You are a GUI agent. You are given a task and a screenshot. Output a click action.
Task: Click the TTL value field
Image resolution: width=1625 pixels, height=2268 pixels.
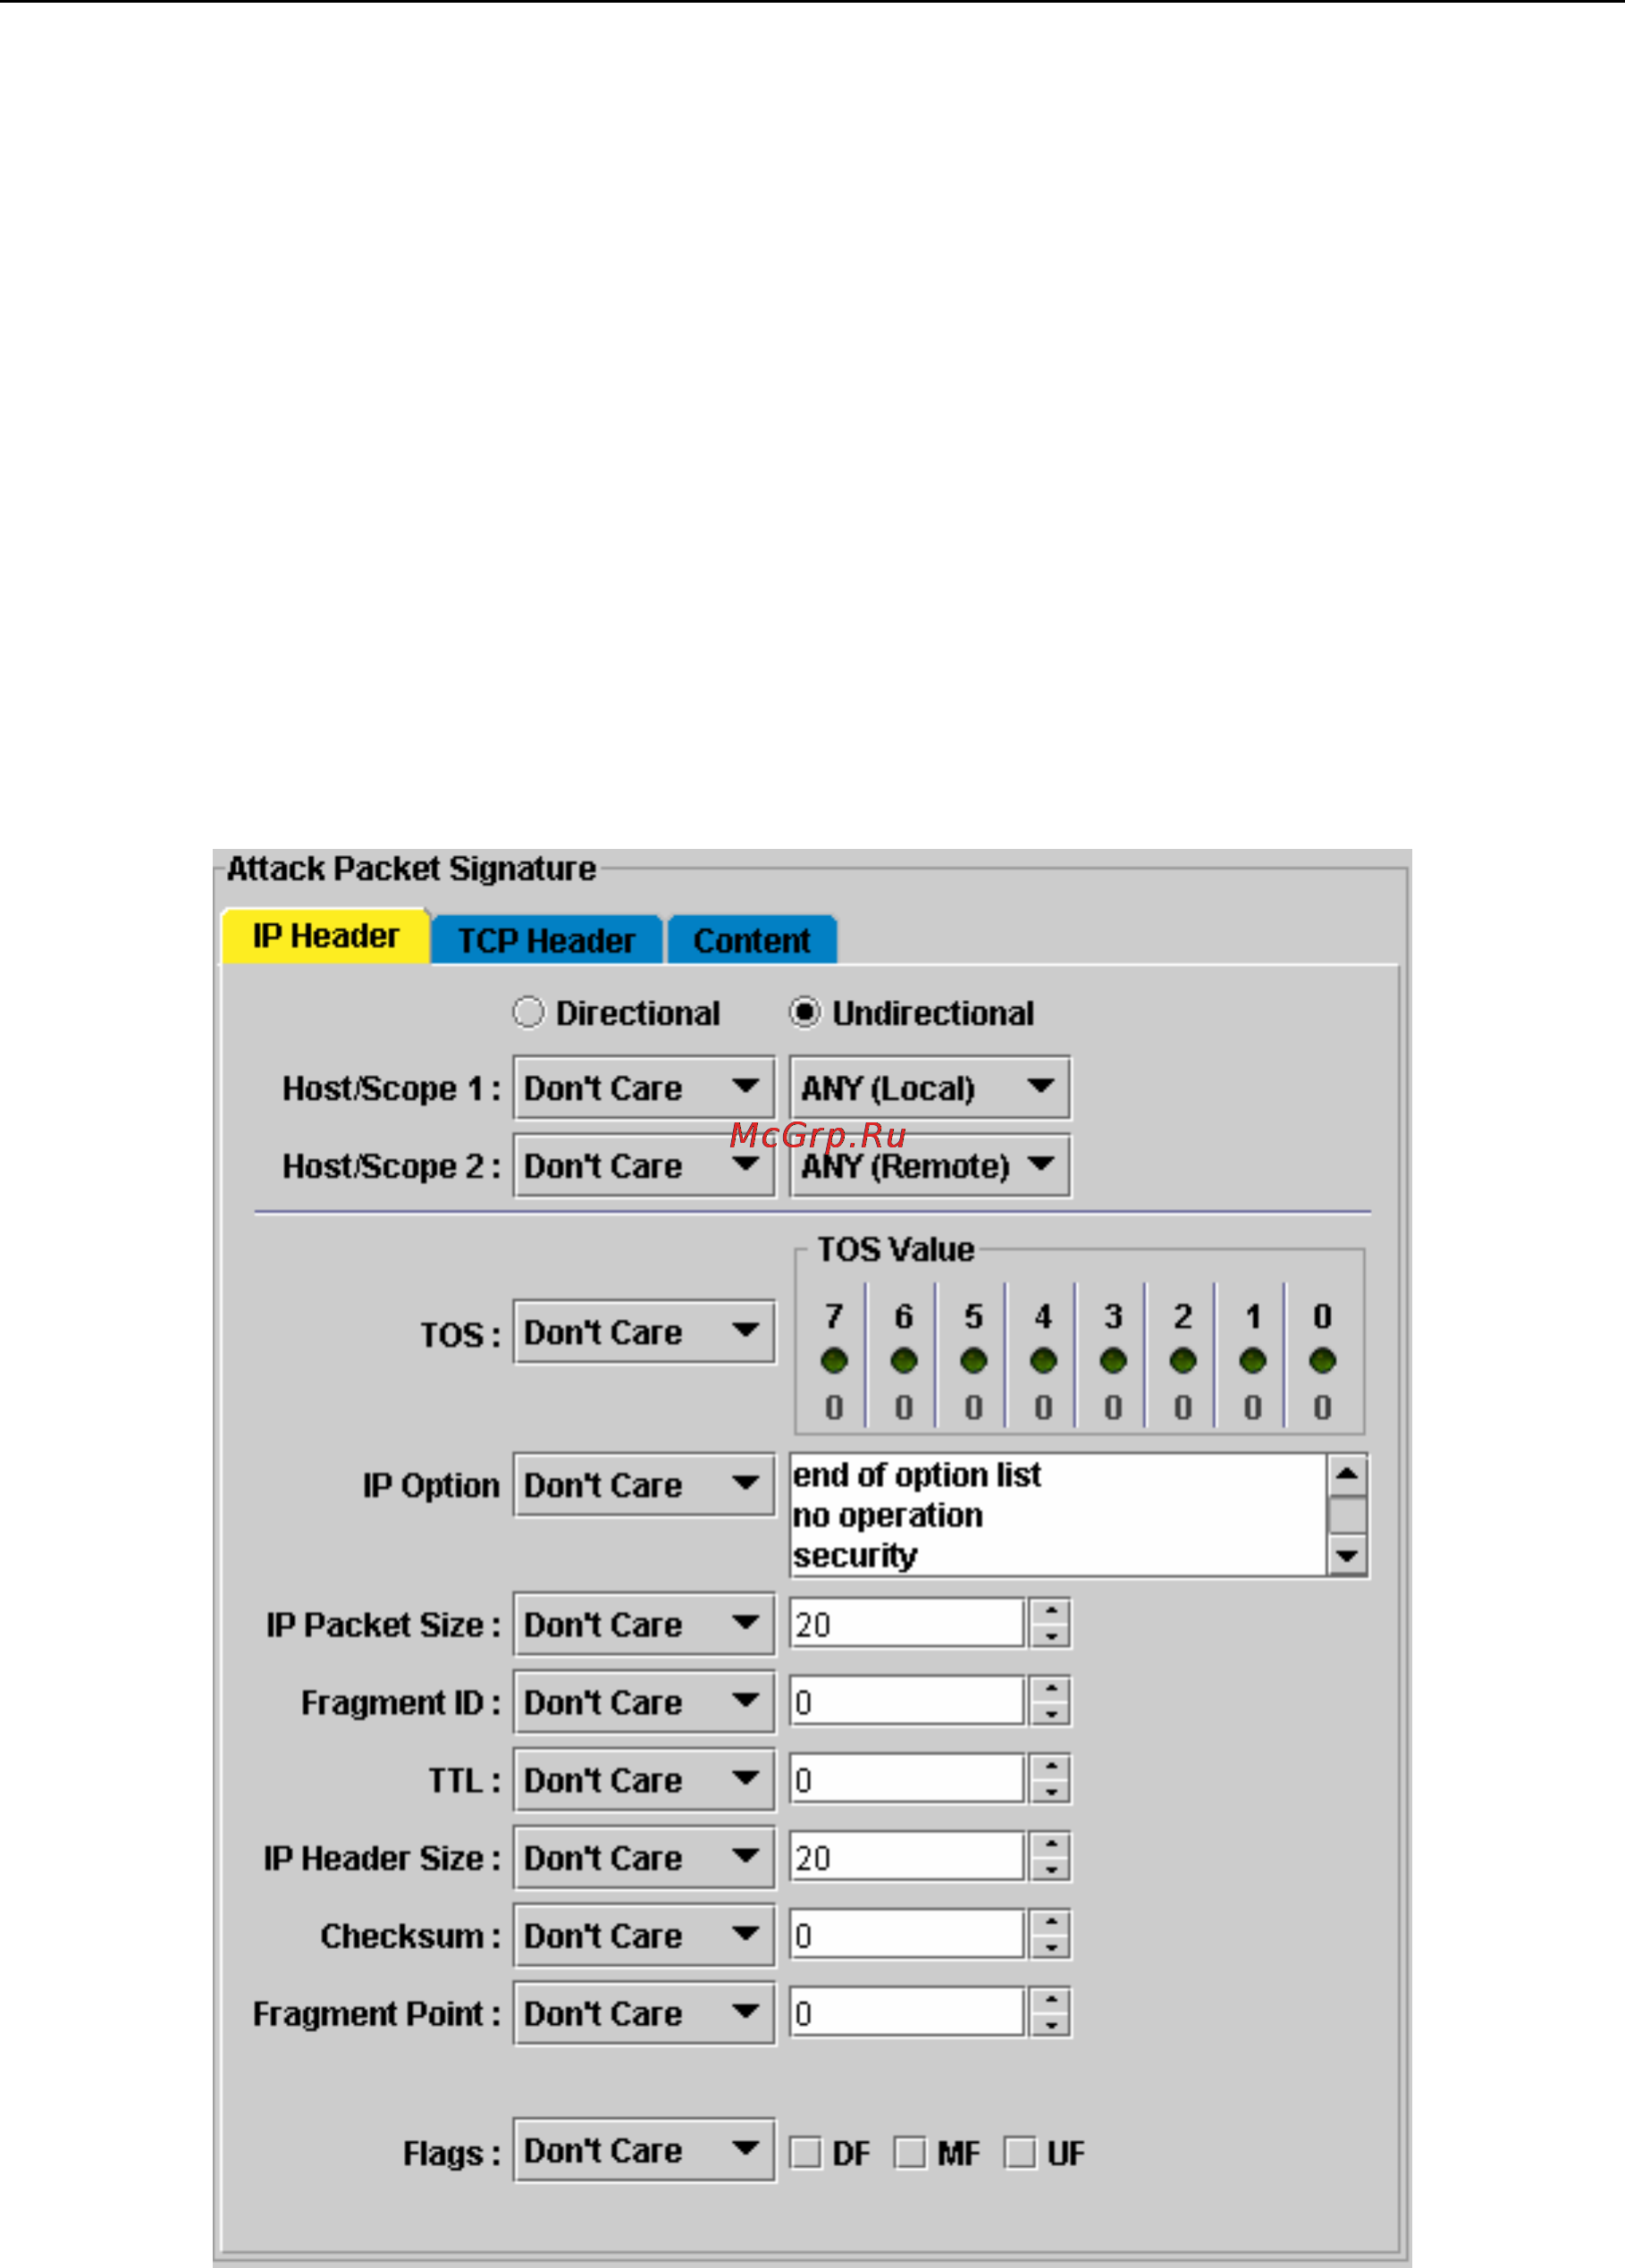(908, 1780)
